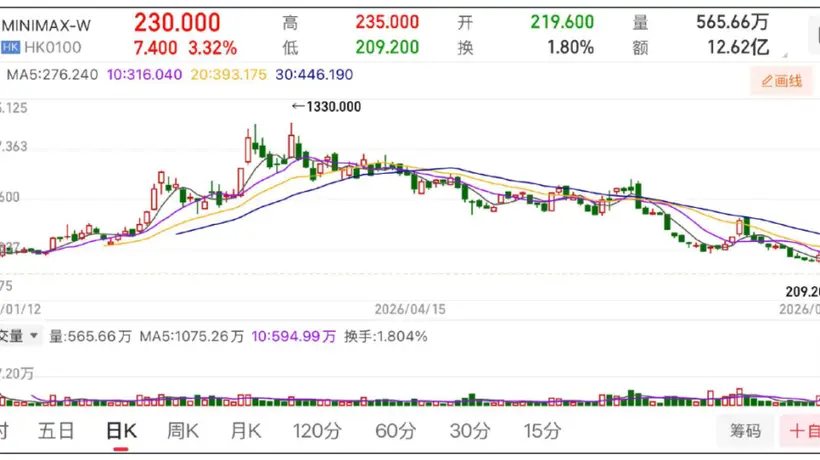Click the HK0100 stock code
Viewport: 820px width, 460px height.
point(53,48)
